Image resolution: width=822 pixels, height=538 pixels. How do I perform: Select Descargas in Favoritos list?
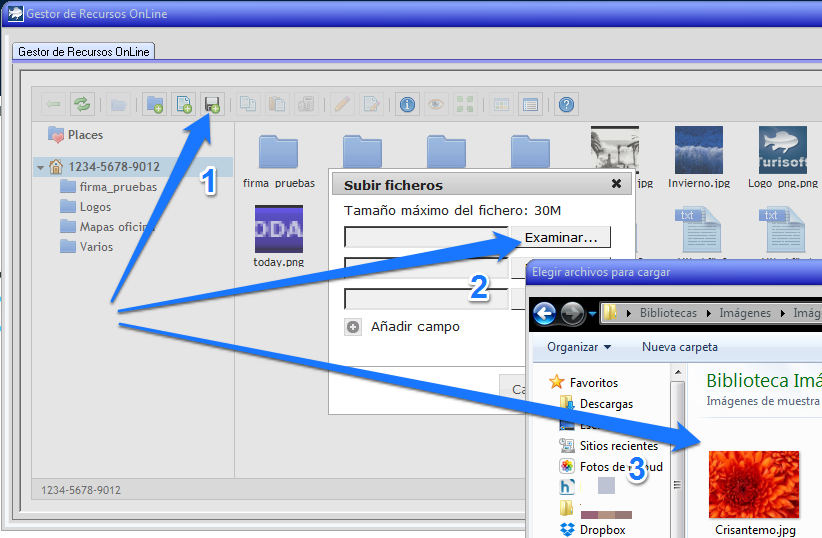click(x=606, y=404)
